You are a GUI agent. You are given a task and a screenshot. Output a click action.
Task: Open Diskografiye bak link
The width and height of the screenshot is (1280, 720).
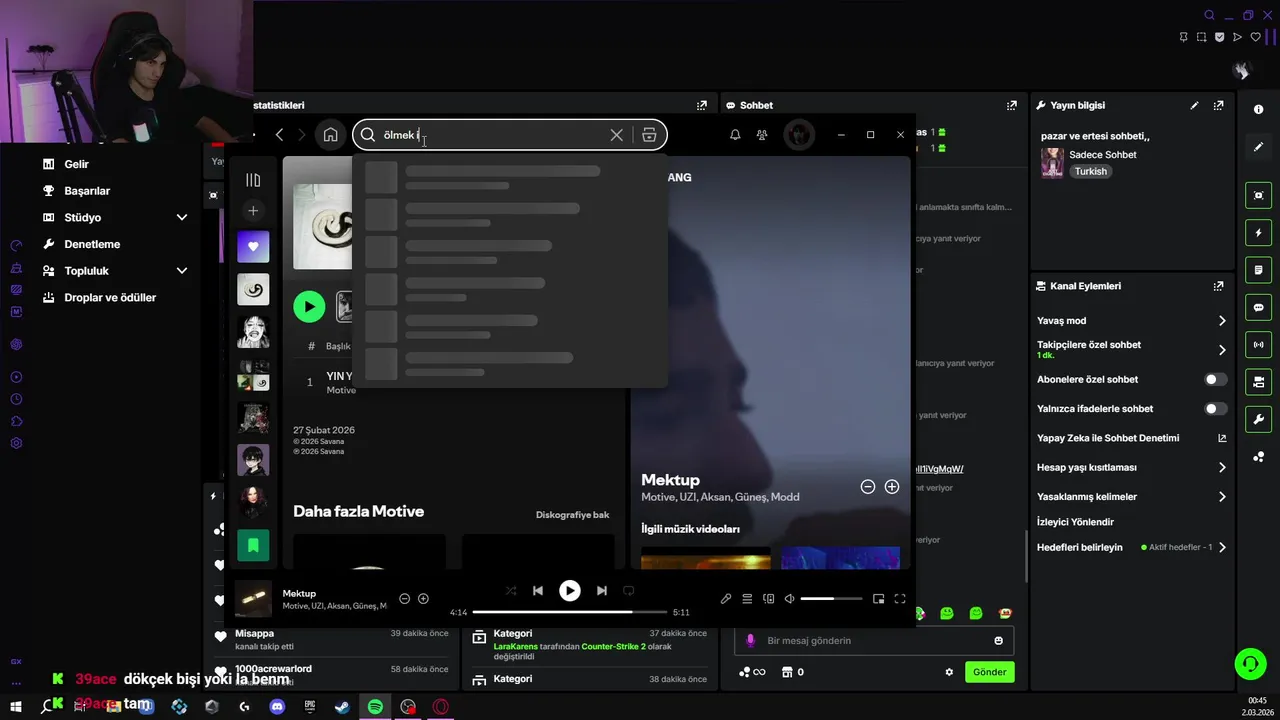(572, 515)
